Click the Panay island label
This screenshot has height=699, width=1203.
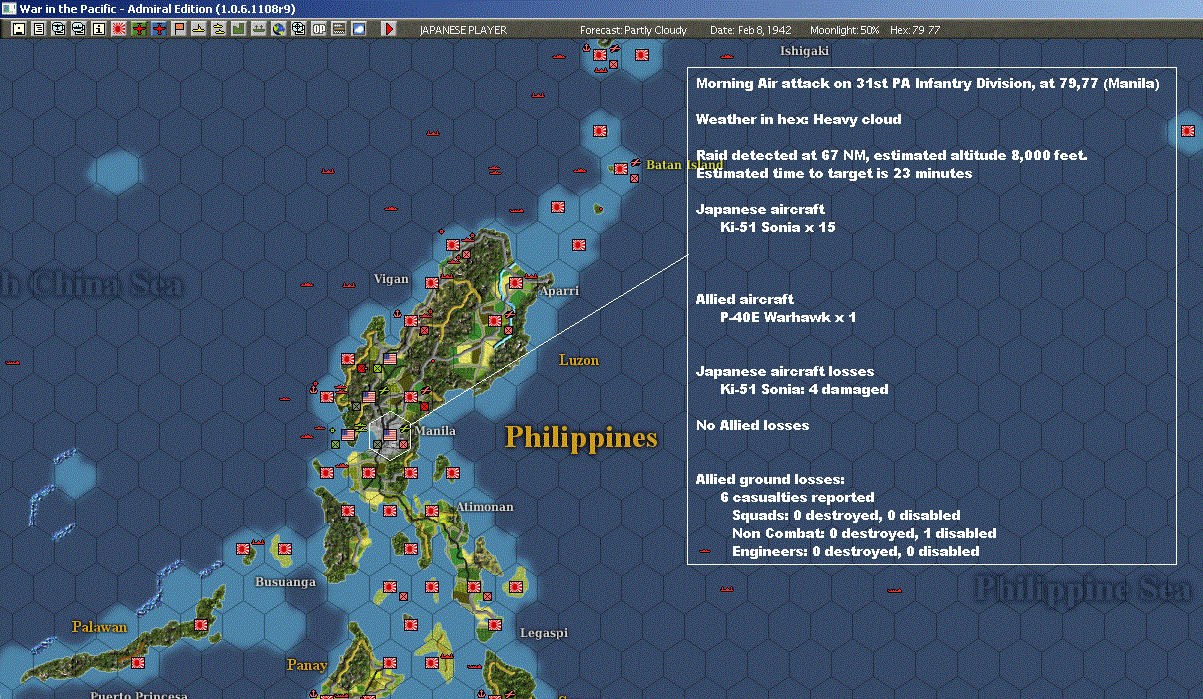pos(307,665)
